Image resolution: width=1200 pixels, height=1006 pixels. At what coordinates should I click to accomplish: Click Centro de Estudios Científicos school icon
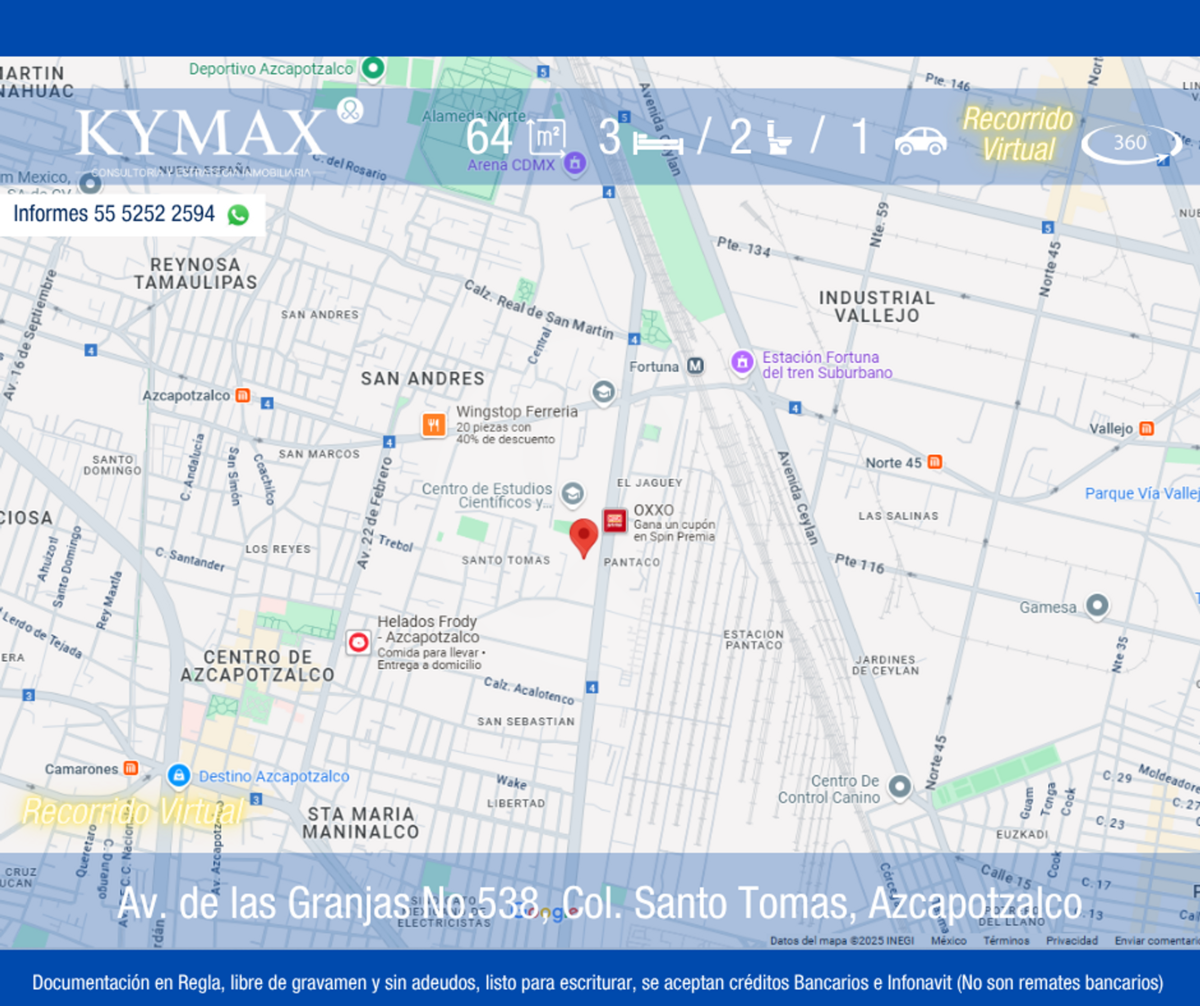pos(572,493)
